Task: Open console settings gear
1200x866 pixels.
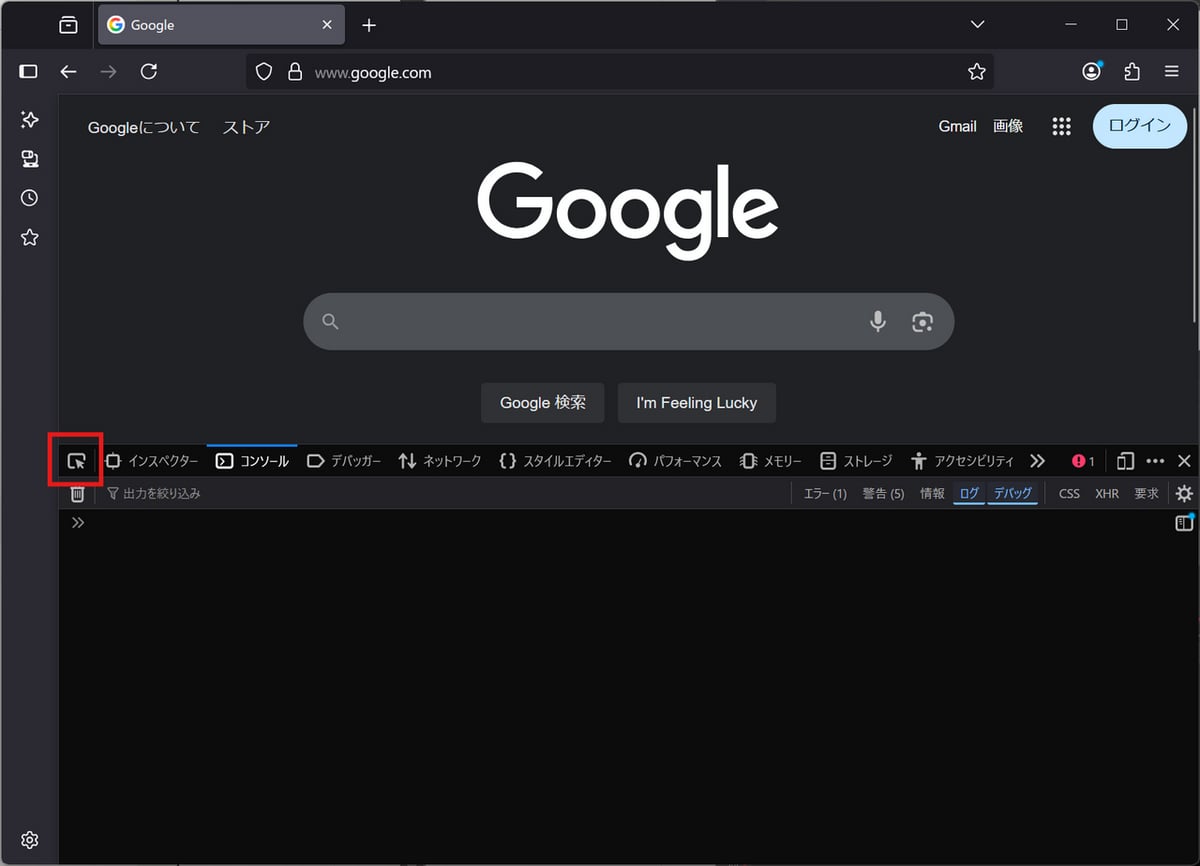Action: coord(1184,493)
